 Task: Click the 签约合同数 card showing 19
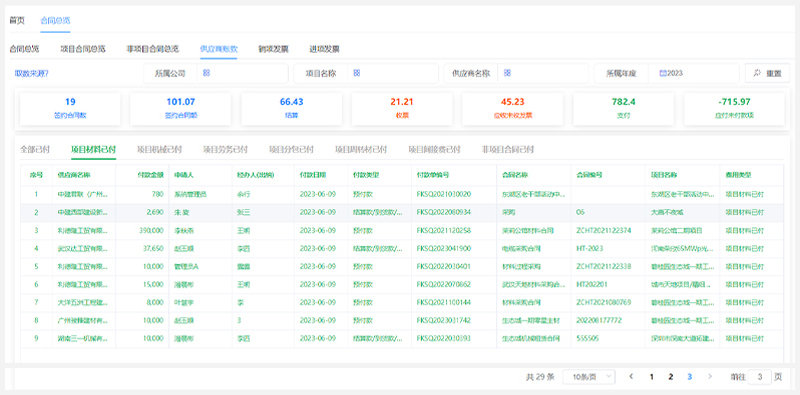click(70, 109)
